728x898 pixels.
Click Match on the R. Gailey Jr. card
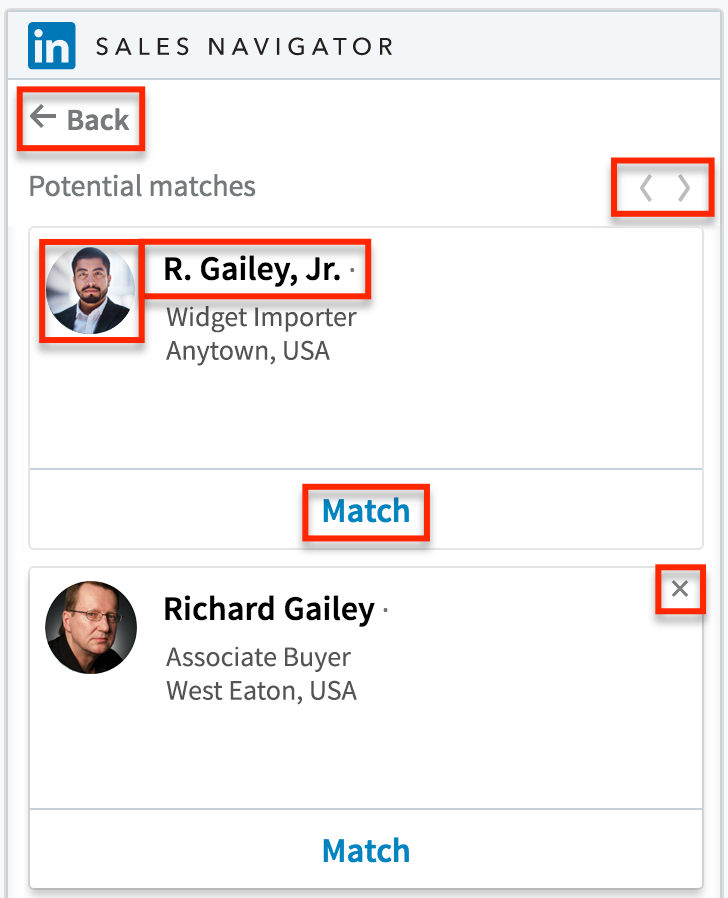pyautogui.click(x=365, y=512)
